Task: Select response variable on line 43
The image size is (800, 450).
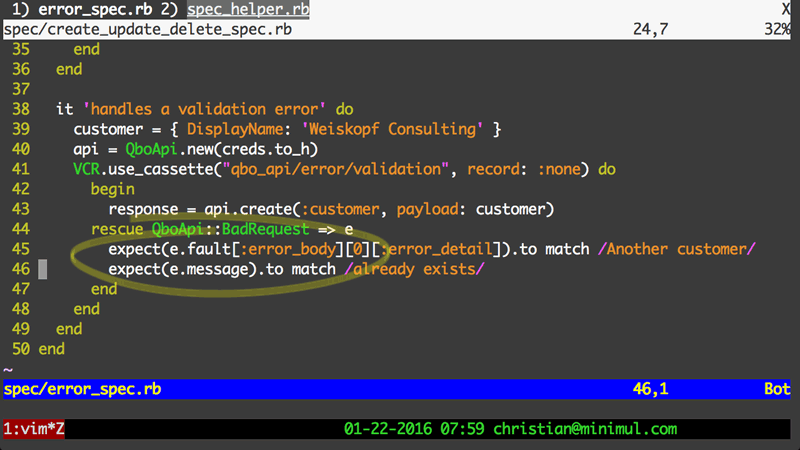Action: pyautogui.click(x=143, y=209)
